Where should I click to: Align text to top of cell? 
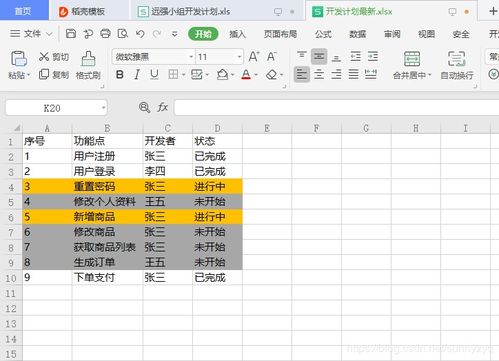(302, 56)
